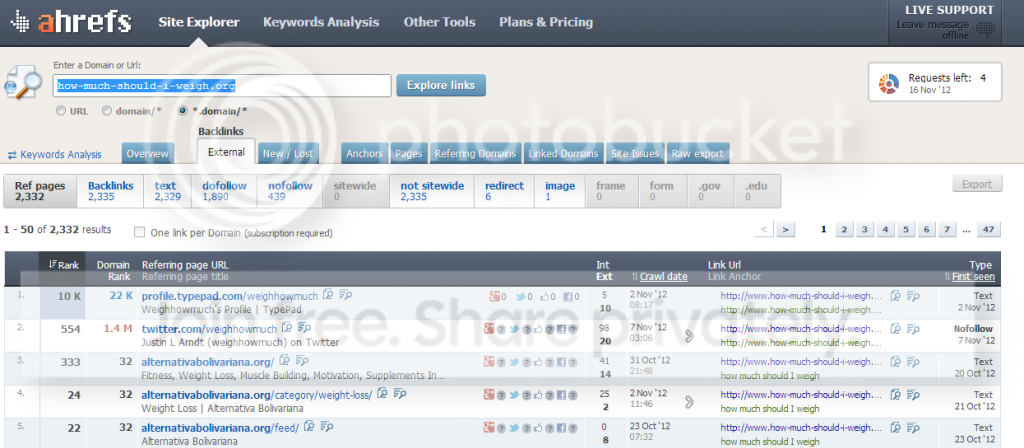
Task: Click the list-search icon after profile.typepad.com/weighhowmuch
Action: point(346,295)
